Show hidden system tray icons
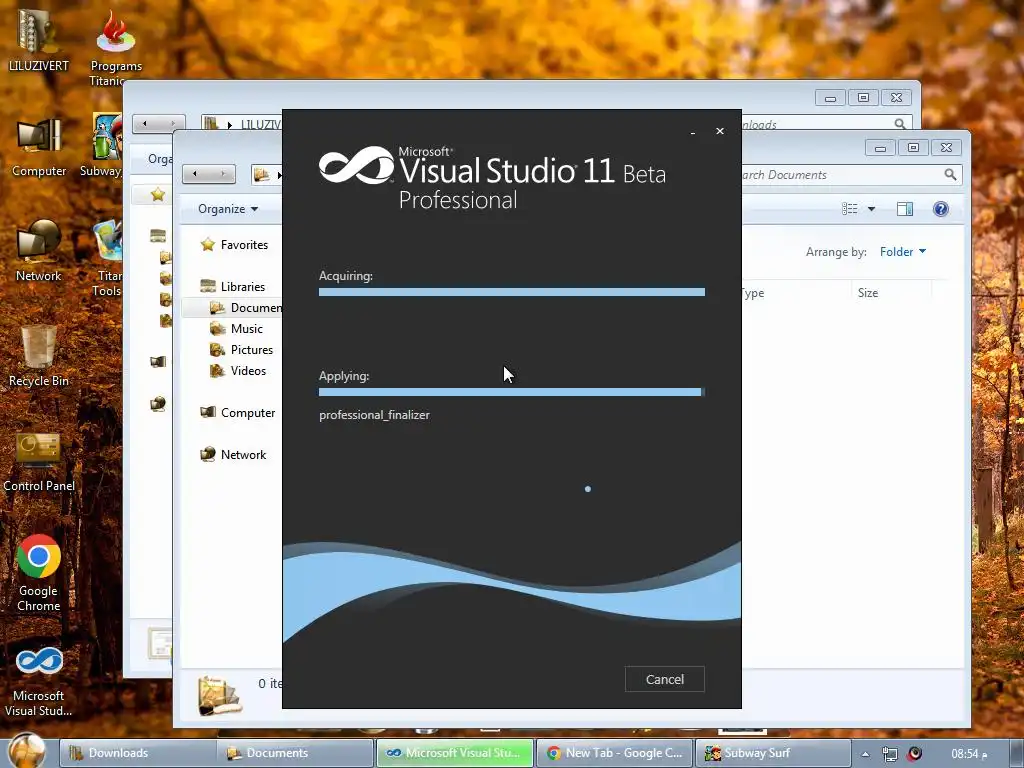Image resolution: width=1024 pixels, height=768 pixels. tap(865, 754)
